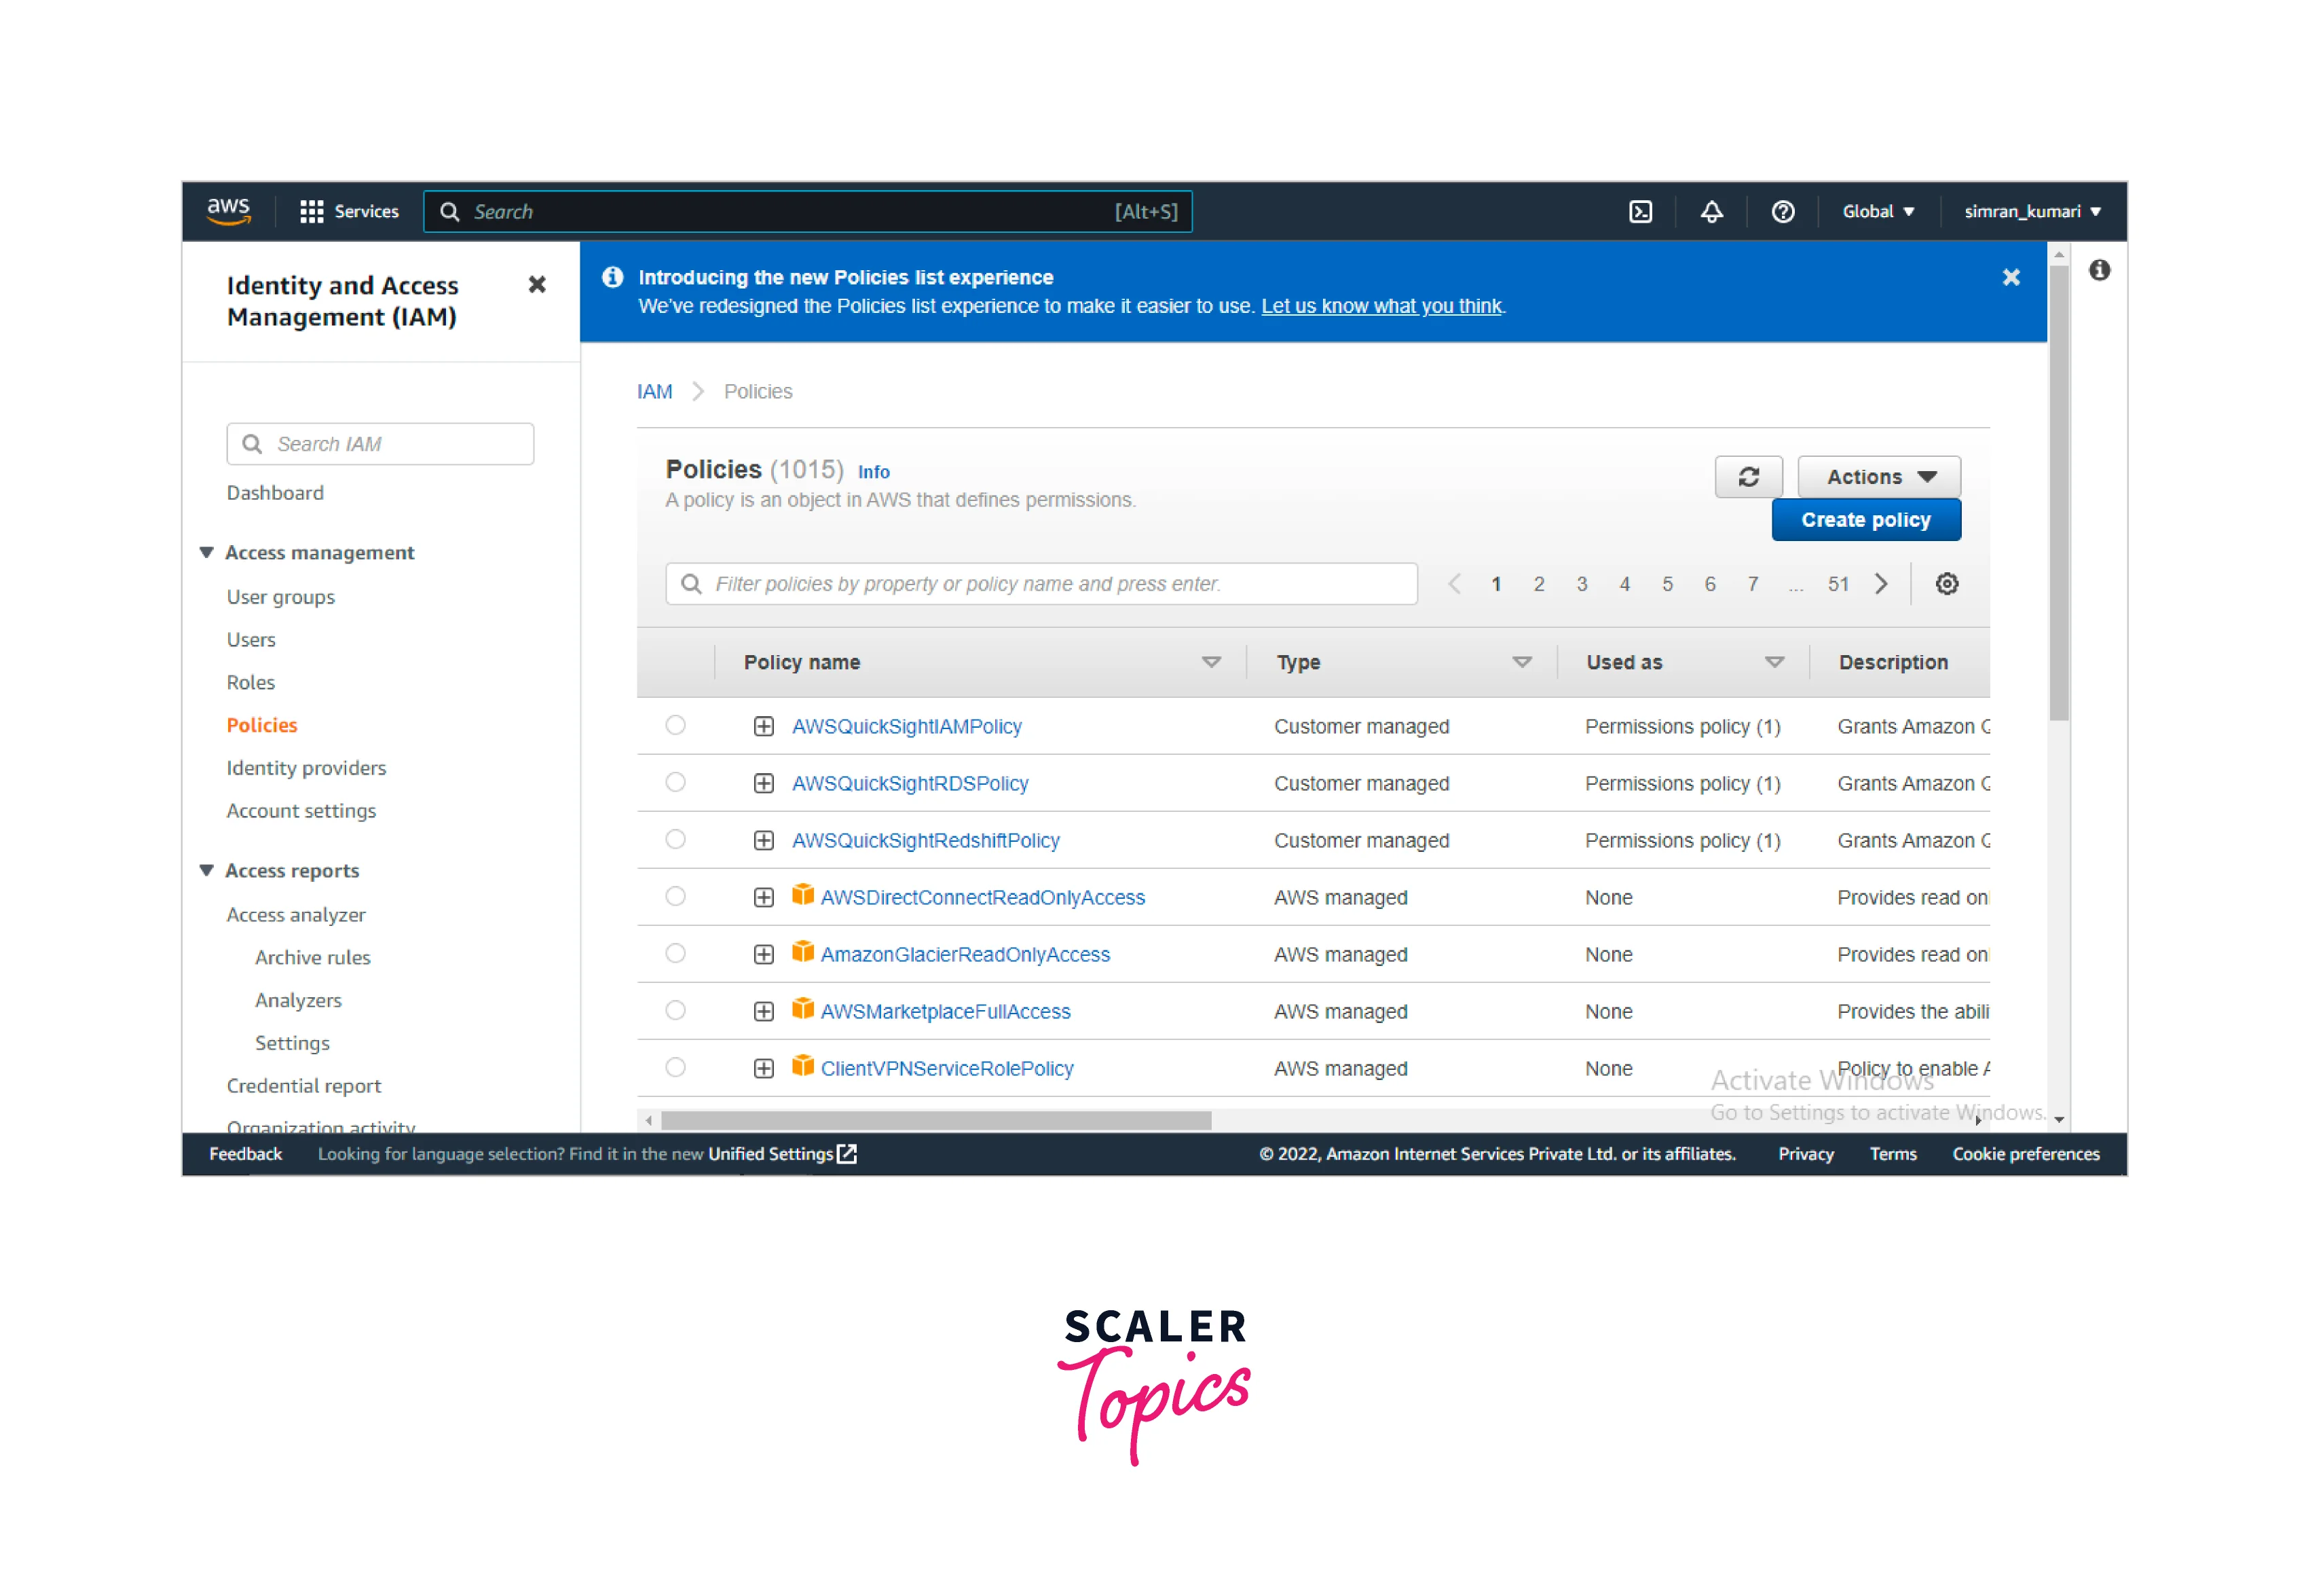Open the notifications bell icon
The image size is (2308, 1596).
point(1711,212)
